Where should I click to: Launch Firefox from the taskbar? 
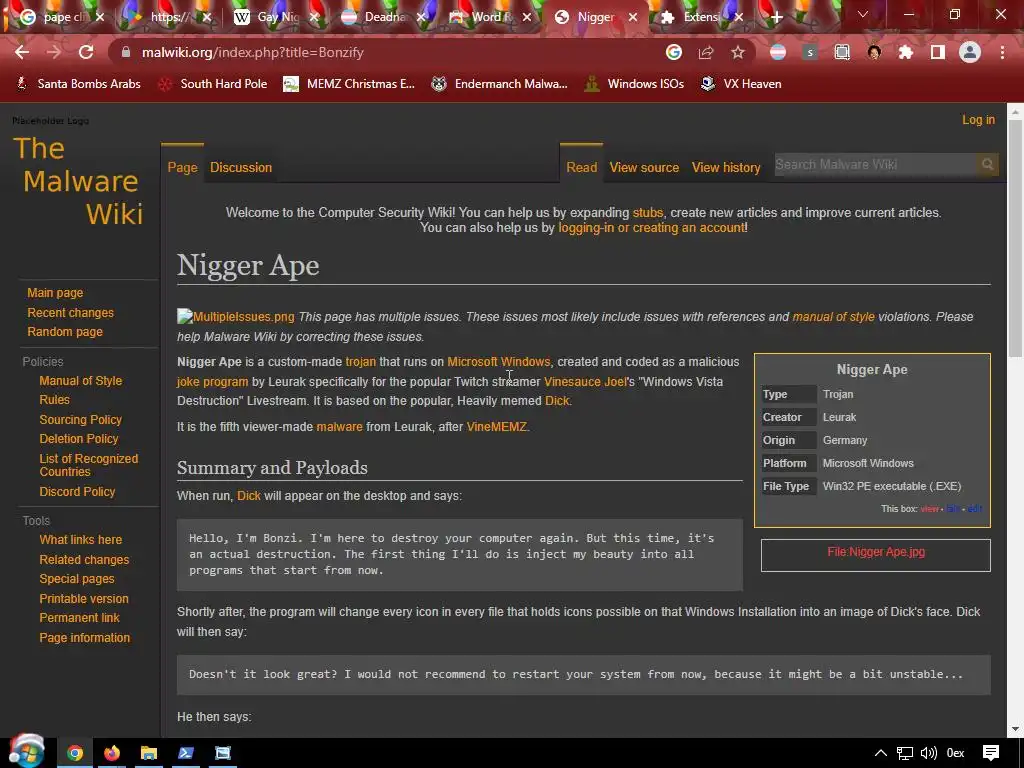[112, 753]
